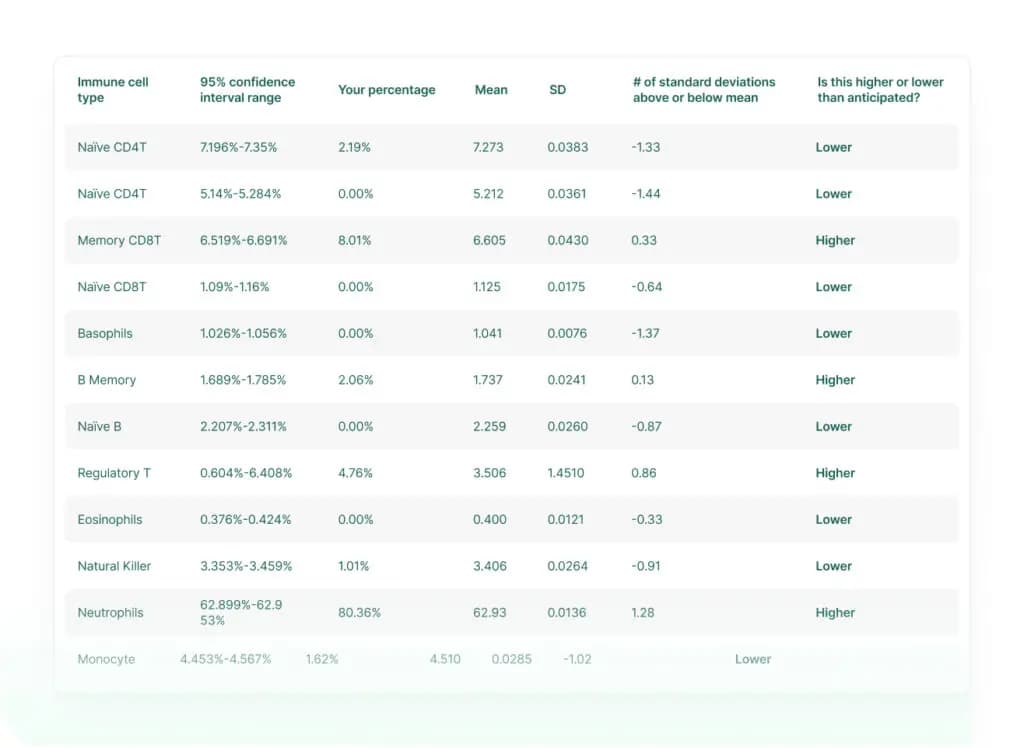Click the faded Monocyte row label
Viewport: 1024px width, 748px height.
click(106, 659)
